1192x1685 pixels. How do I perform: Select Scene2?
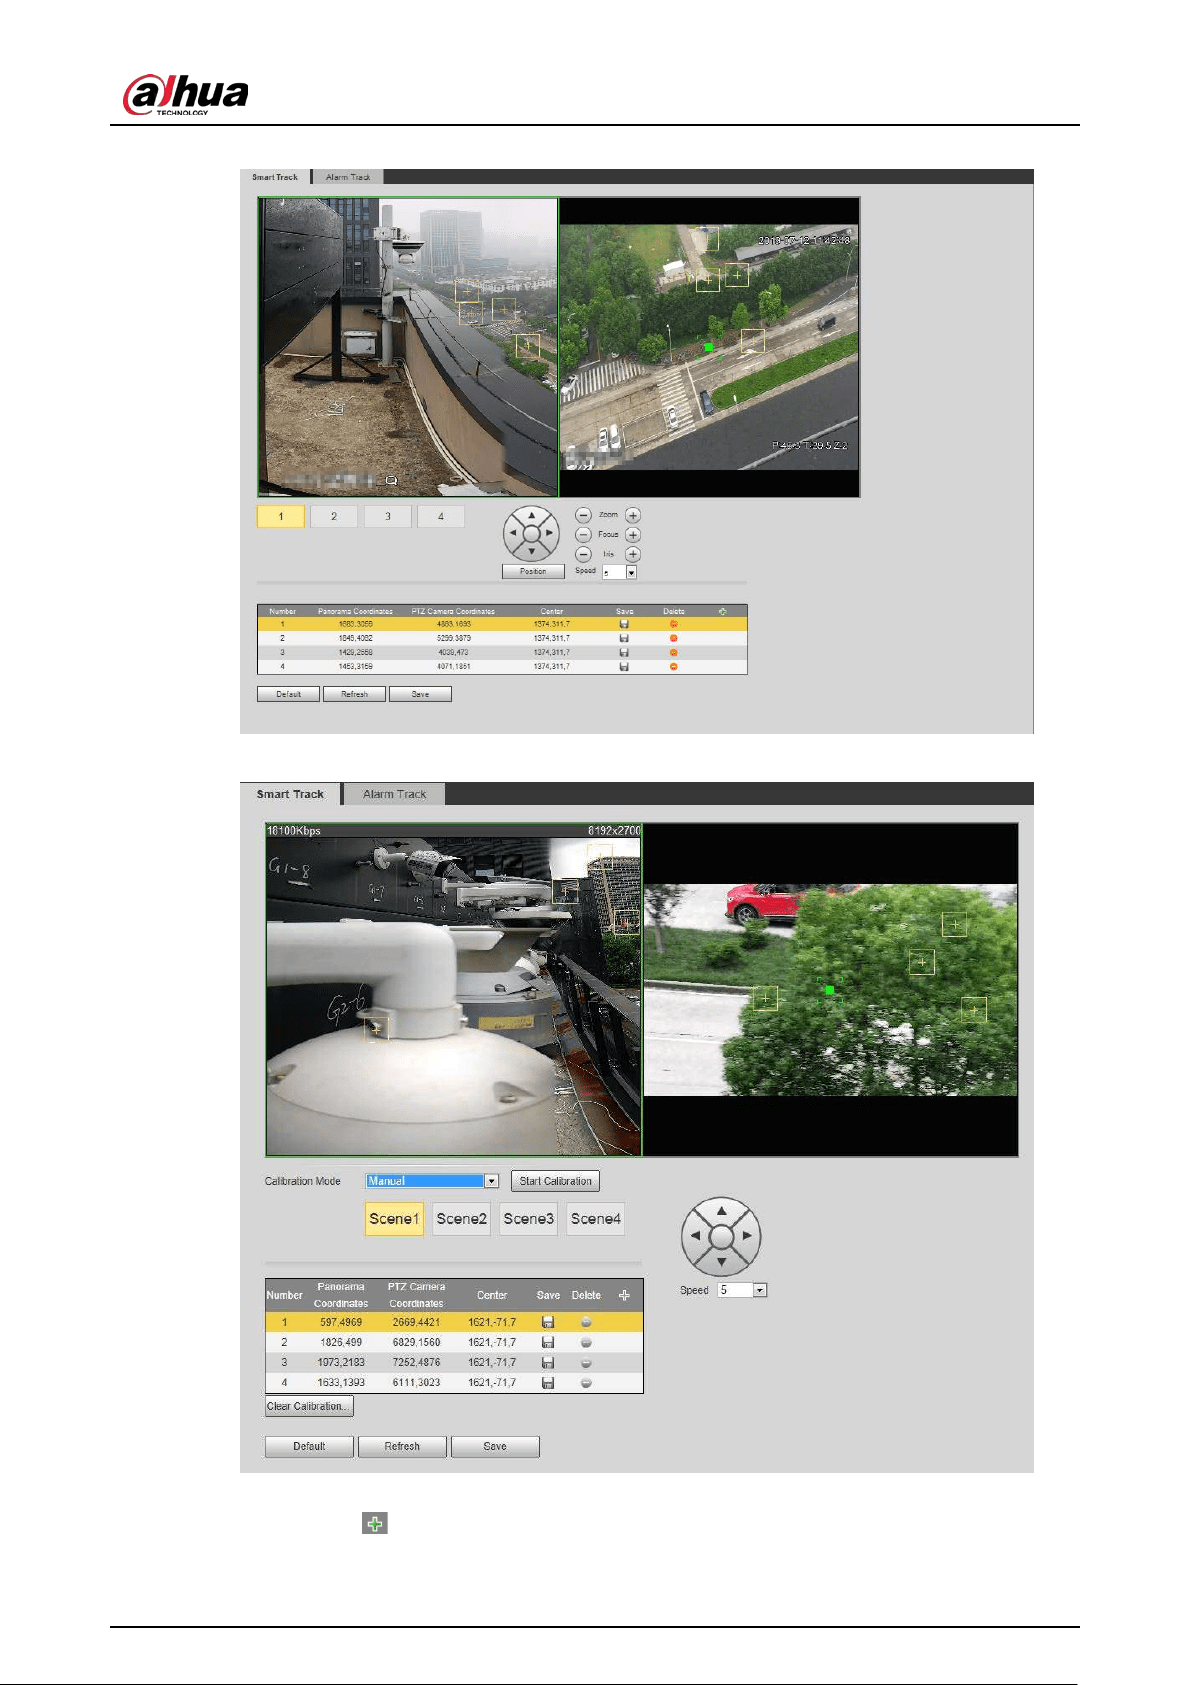tap(461, 1219)
